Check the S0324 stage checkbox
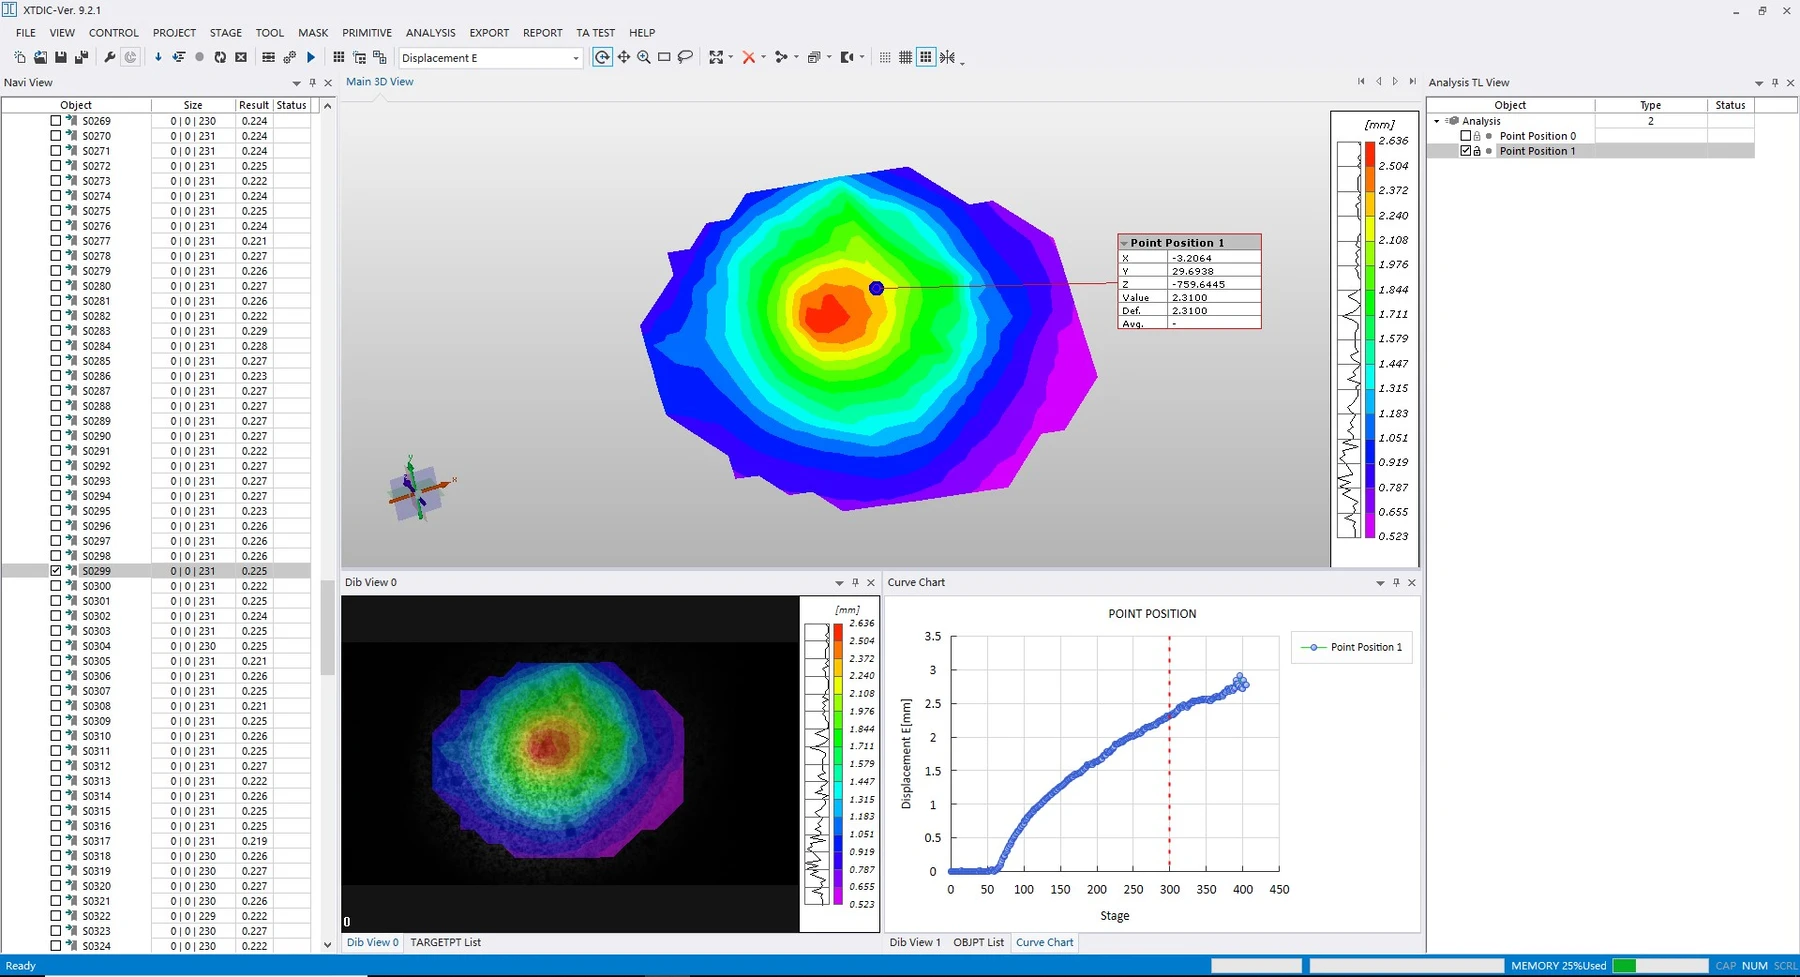Viewport: 1800px width, 977px height. (56, 945)
